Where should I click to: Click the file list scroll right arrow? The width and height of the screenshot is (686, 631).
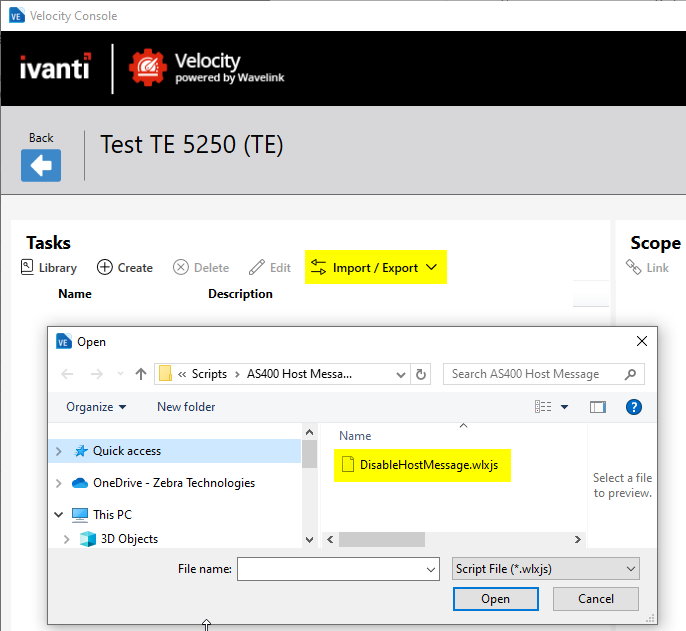(x=578, y=540)
